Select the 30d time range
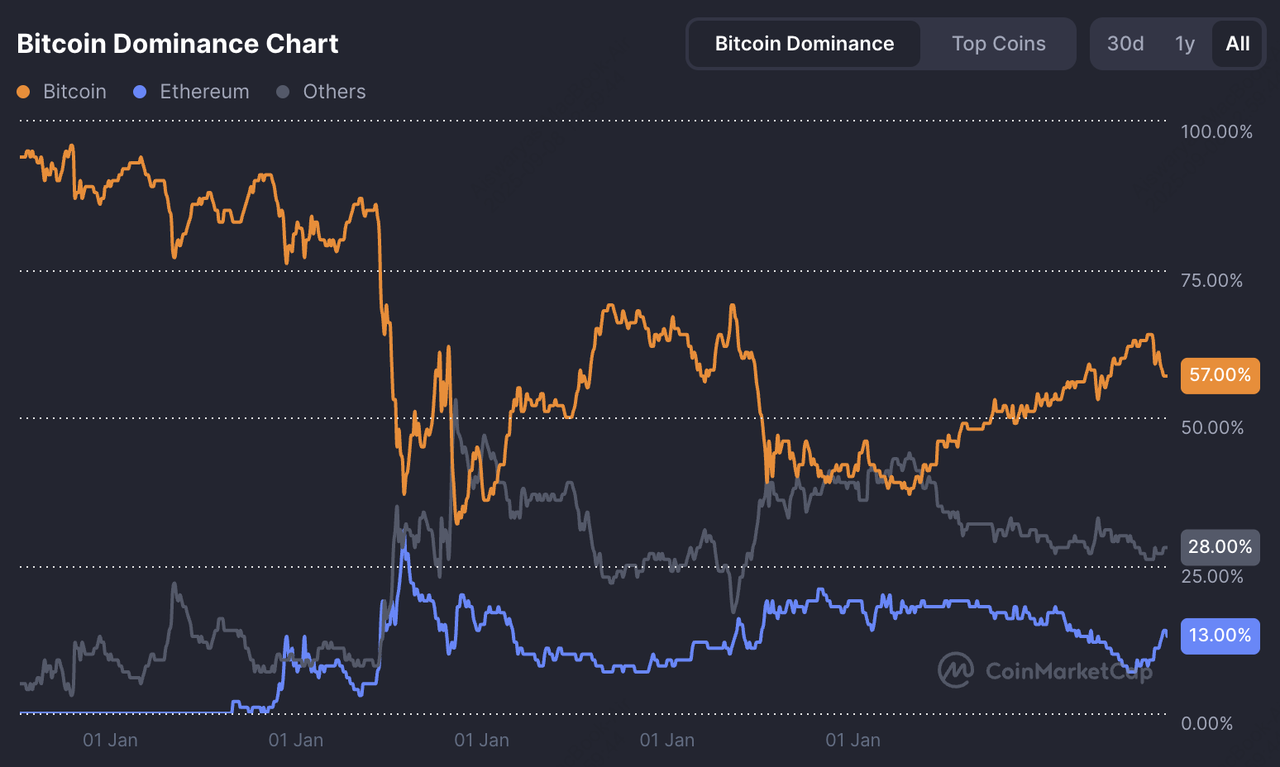This screenshot has width=1280, height=767. point(1125,44)
